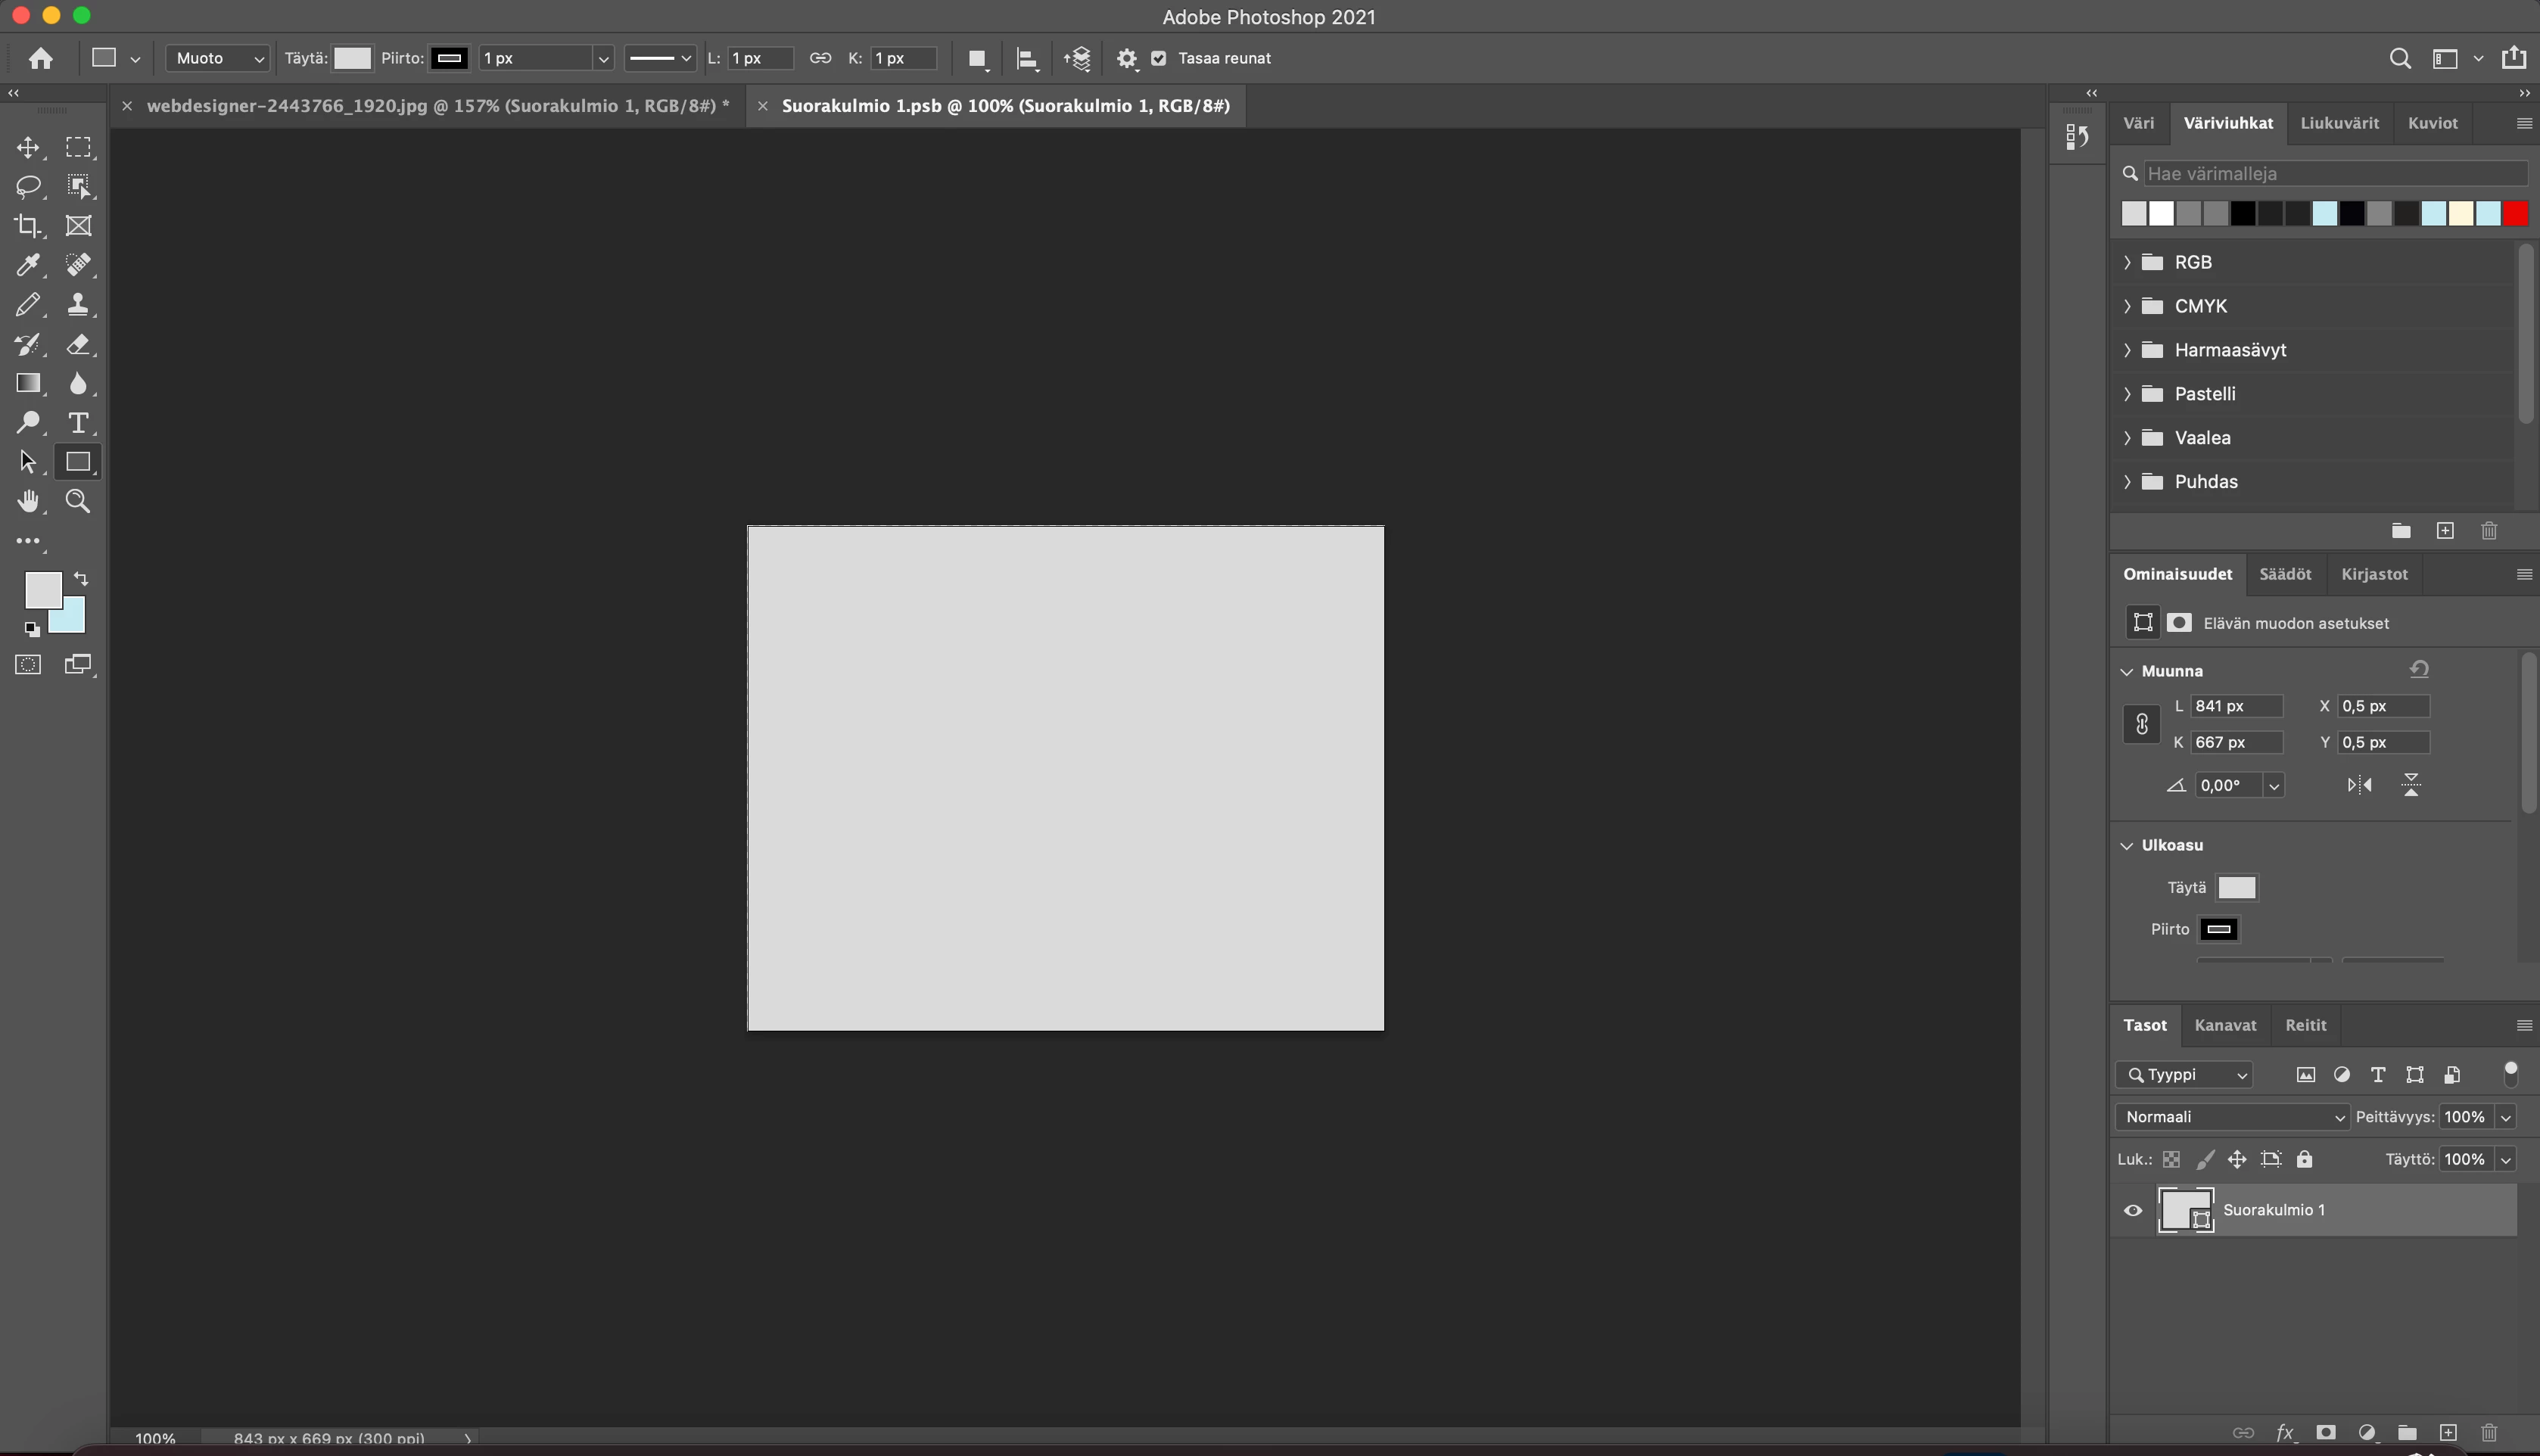Viewport: 2540px width, 1456px height.
Task: Select the Hand tool
Action: click(x=28, y=501)
